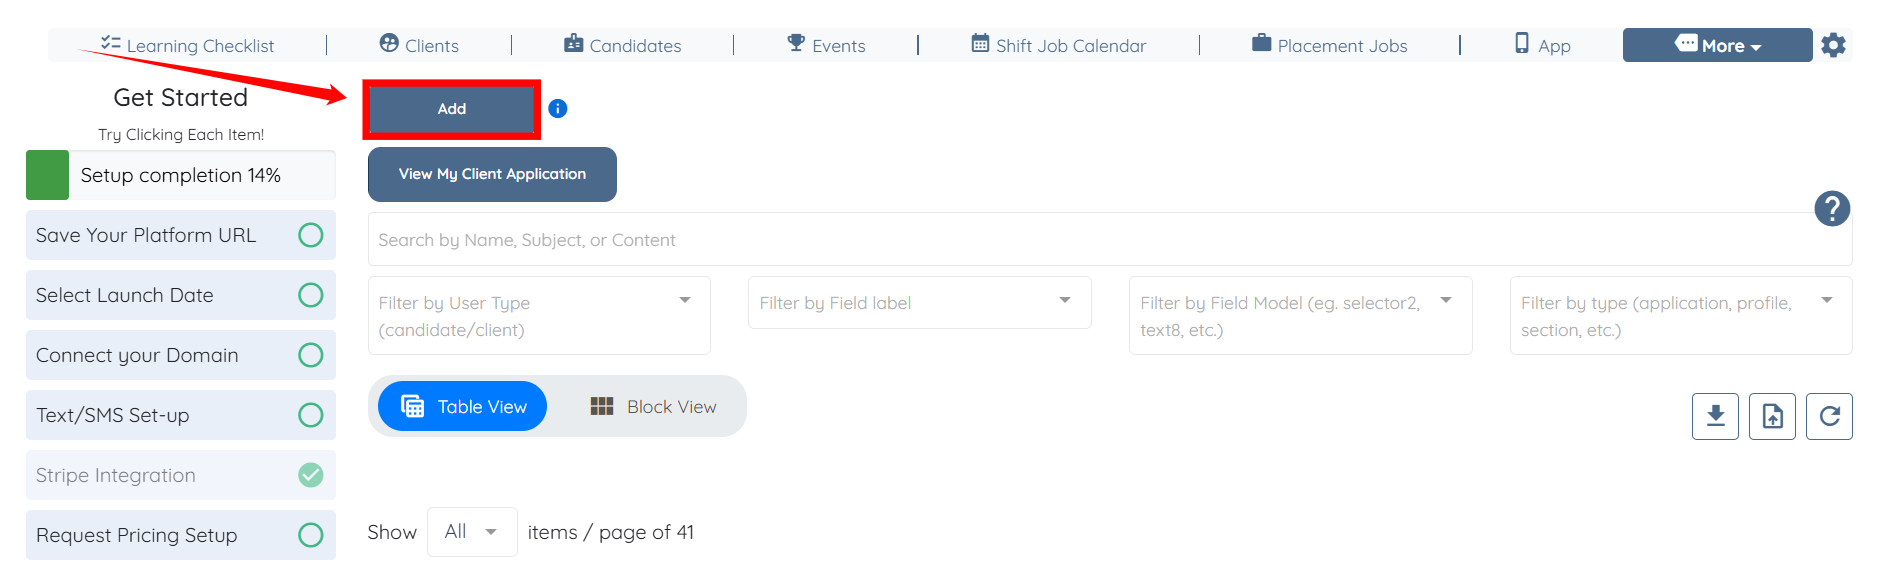
Task: Click the Search by Name field
Action: [x=1090, y=240]
